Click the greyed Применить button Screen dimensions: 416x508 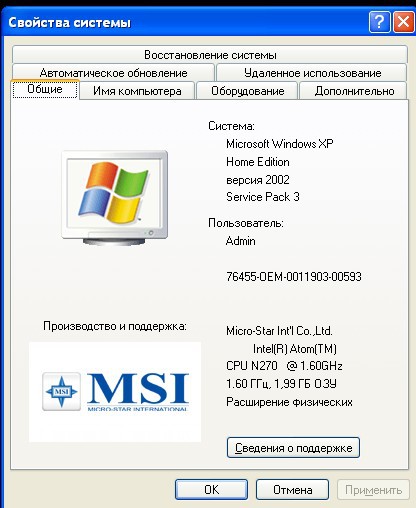[373, 490]
